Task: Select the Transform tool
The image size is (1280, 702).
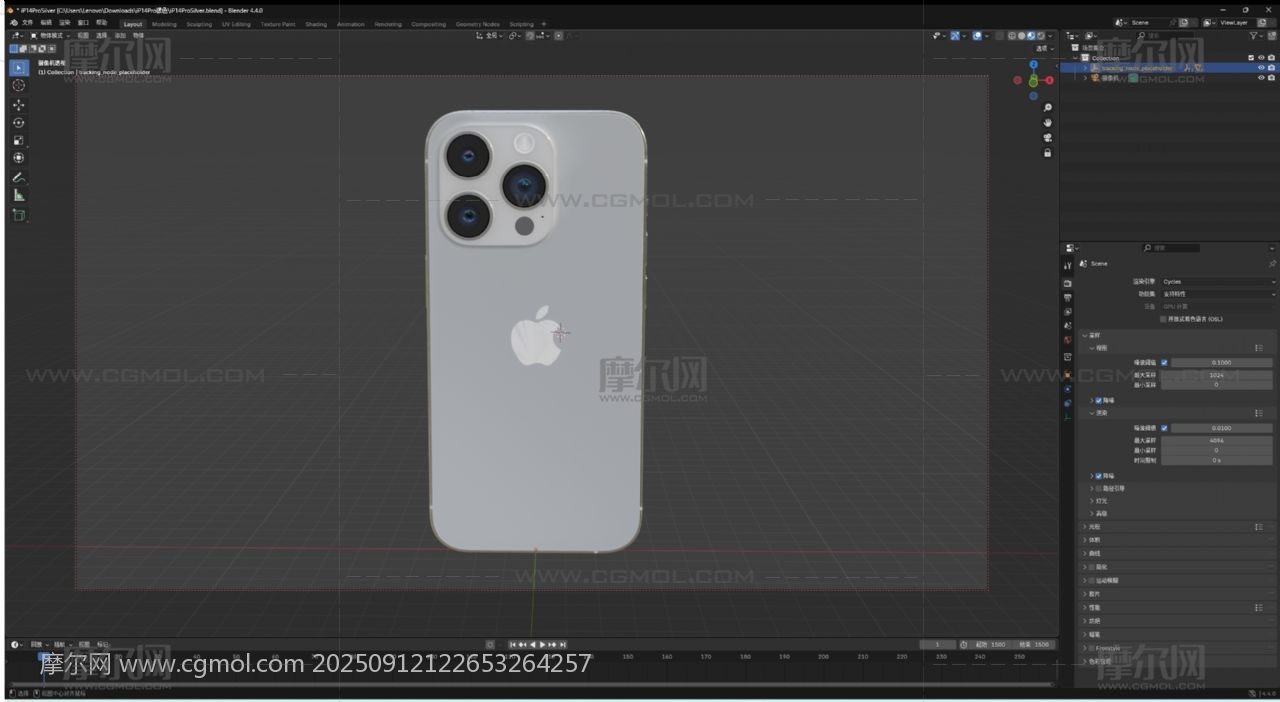Action: 18,158
